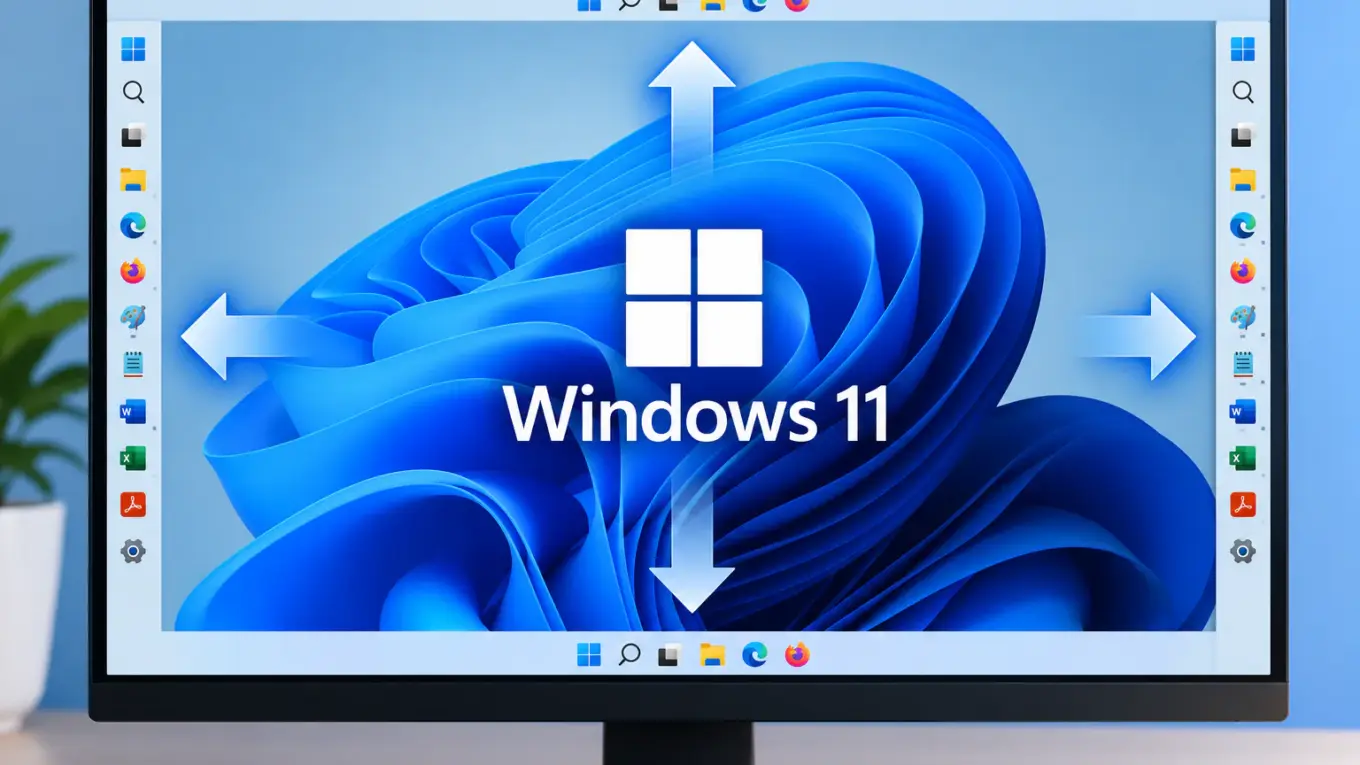Launch Microsoft Edge from the bottom taskbar
The width and height of the screenshot is (1360, 765).
tap(755, 655)
